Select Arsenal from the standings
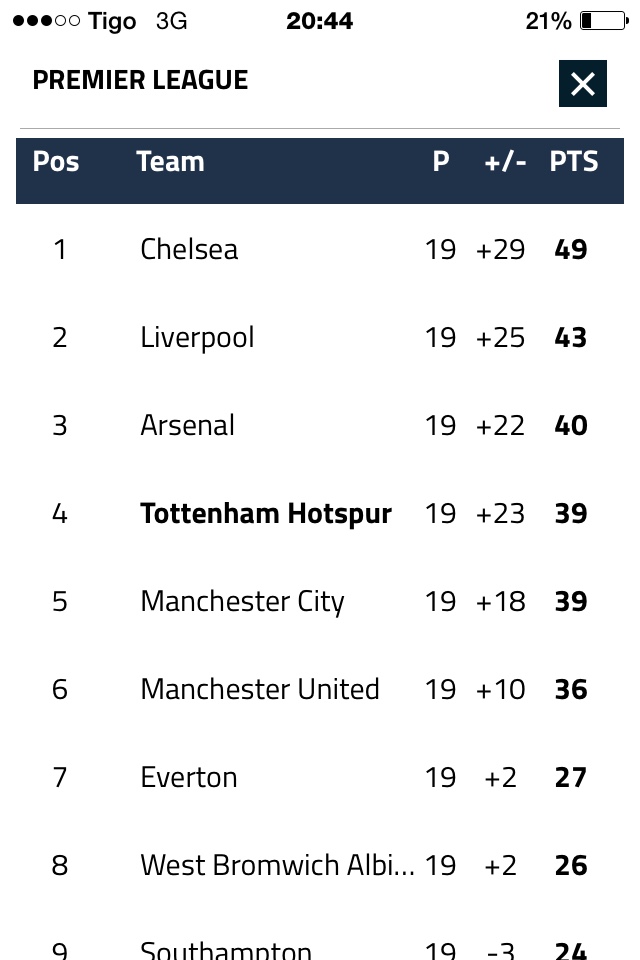 pos(187,425)
